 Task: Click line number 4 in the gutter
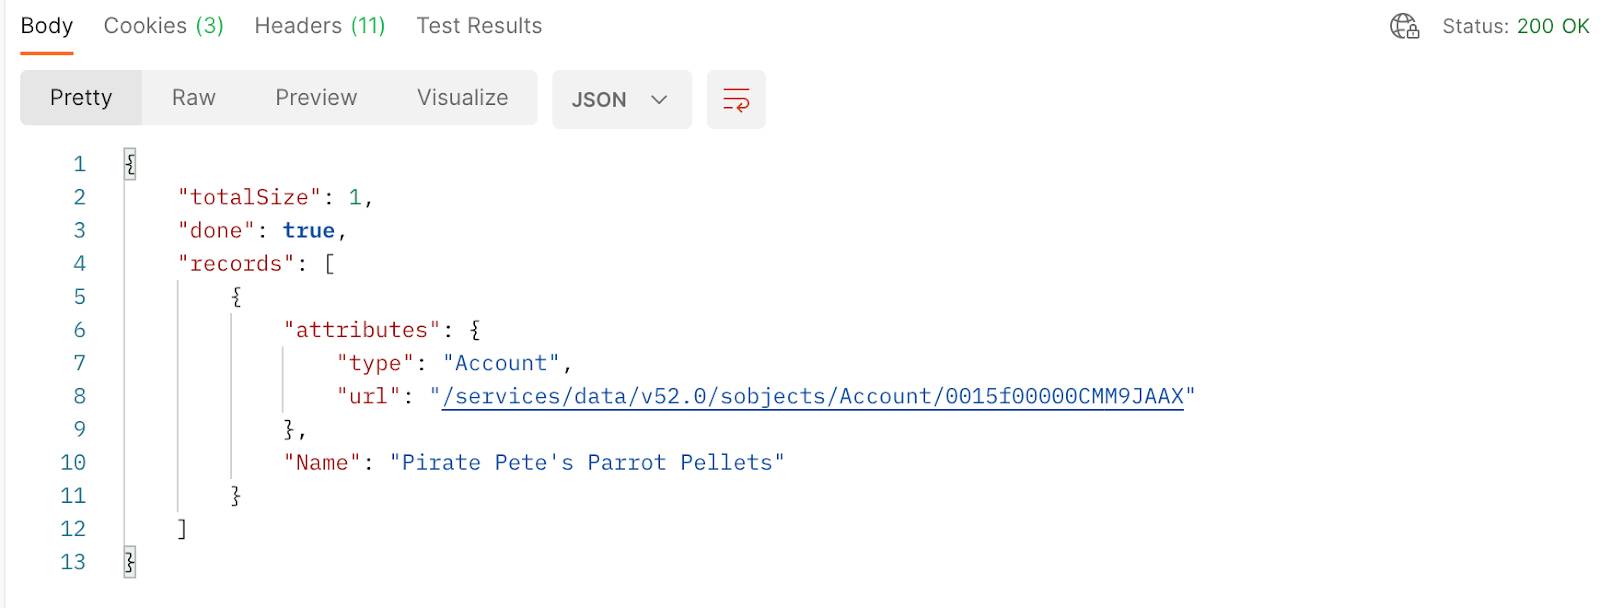coord(79,263)
